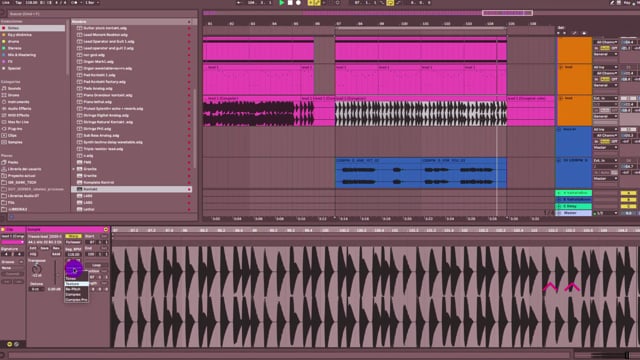Click the Transpose knob
The width and height of the screenshot is (640, 360).
click(36, 269)
